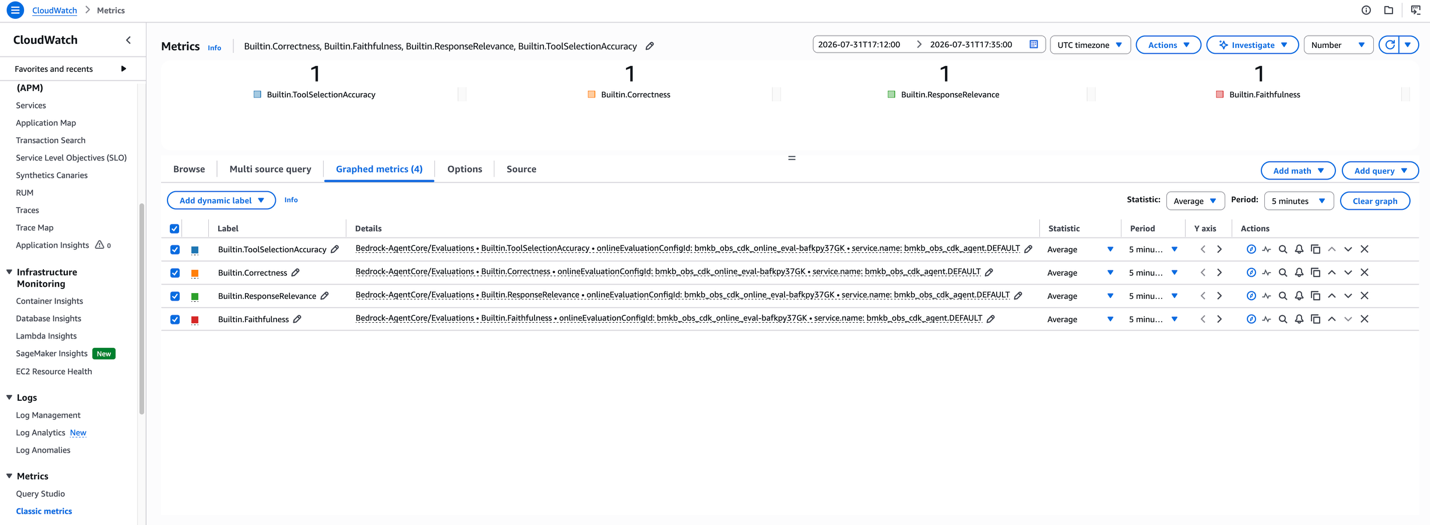
Task: Open Query Studio in the sidebar
Action: pos(40,494)
